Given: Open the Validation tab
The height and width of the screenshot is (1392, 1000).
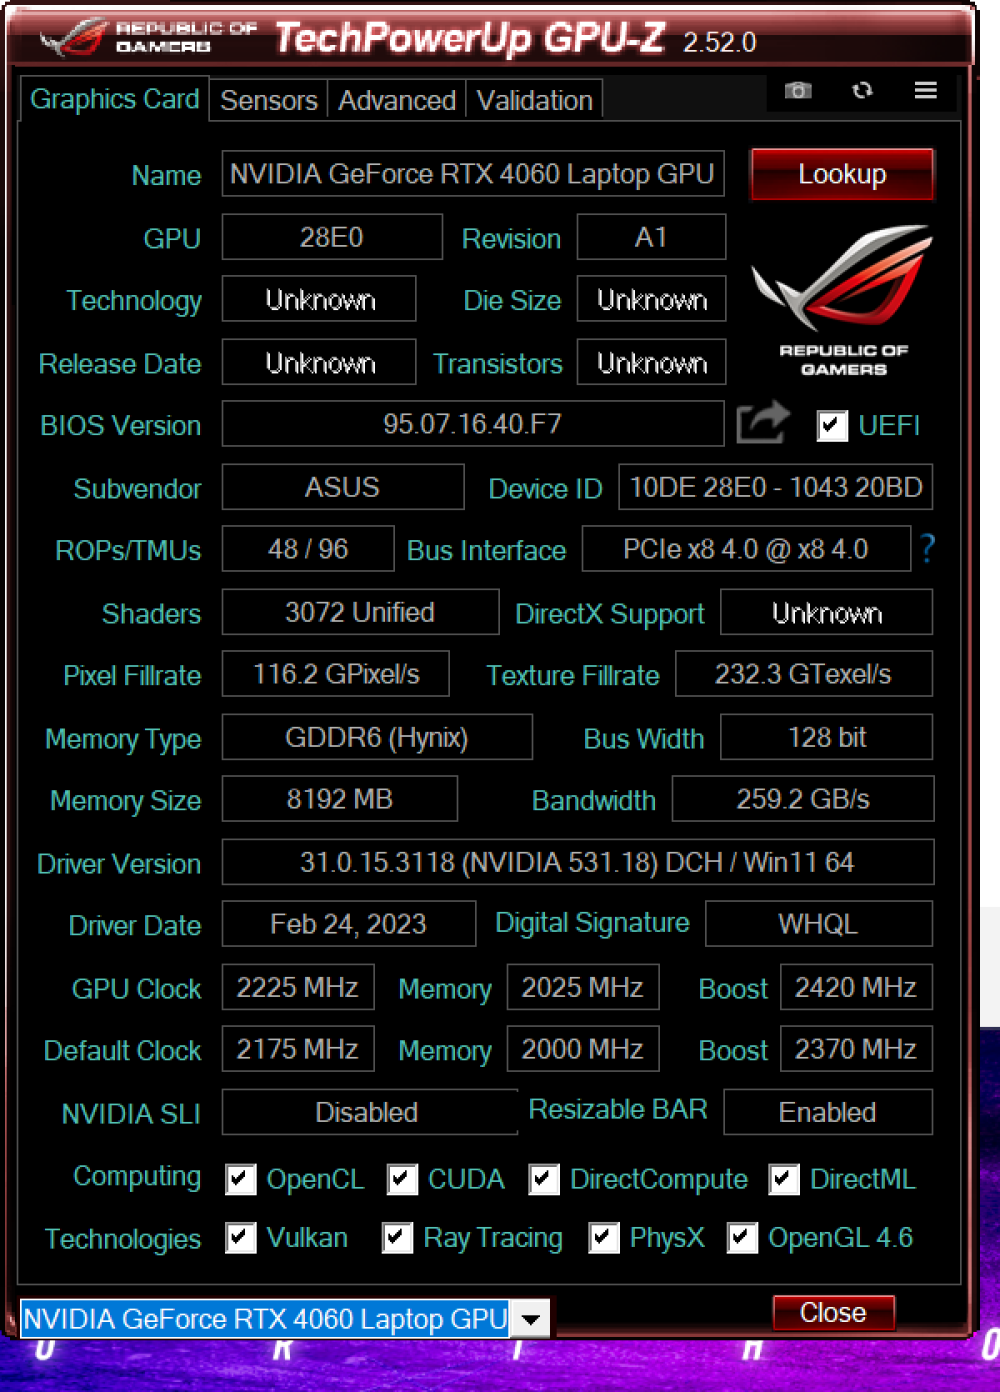Looking at the screenshot, I should coord(534,101).
